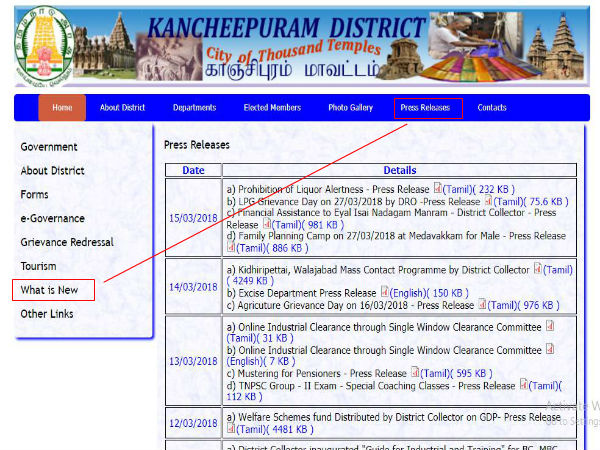Click the Date column header
The width and height of the screenshot is (600, 450).
pyautogui.click(x=193, y=170)
